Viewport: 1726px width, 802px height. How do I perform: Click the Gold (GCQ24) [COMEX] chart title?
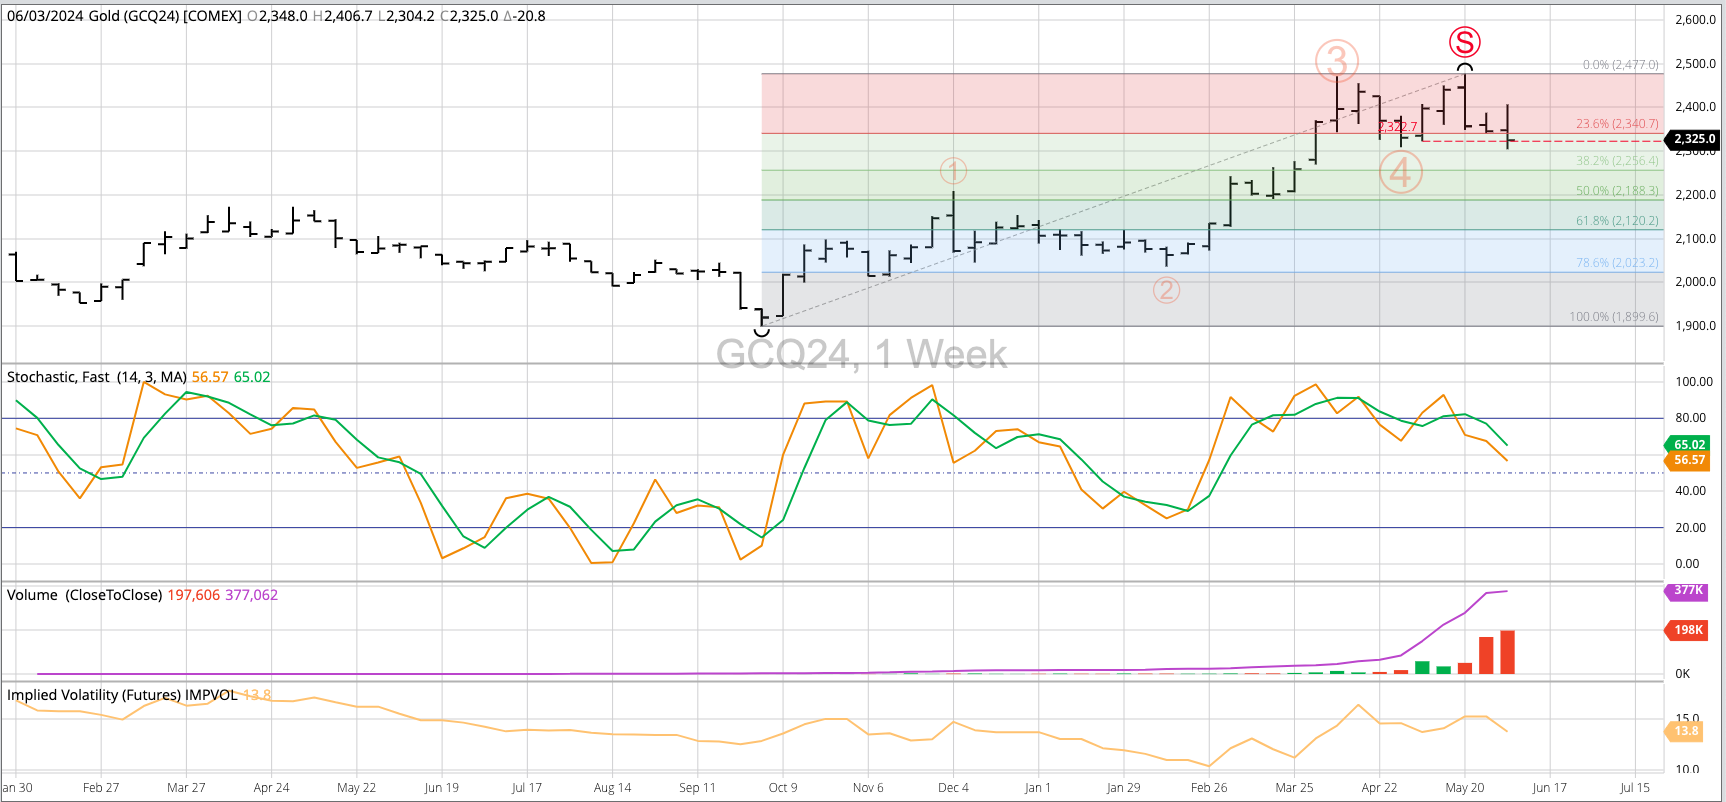pos(164,16)
